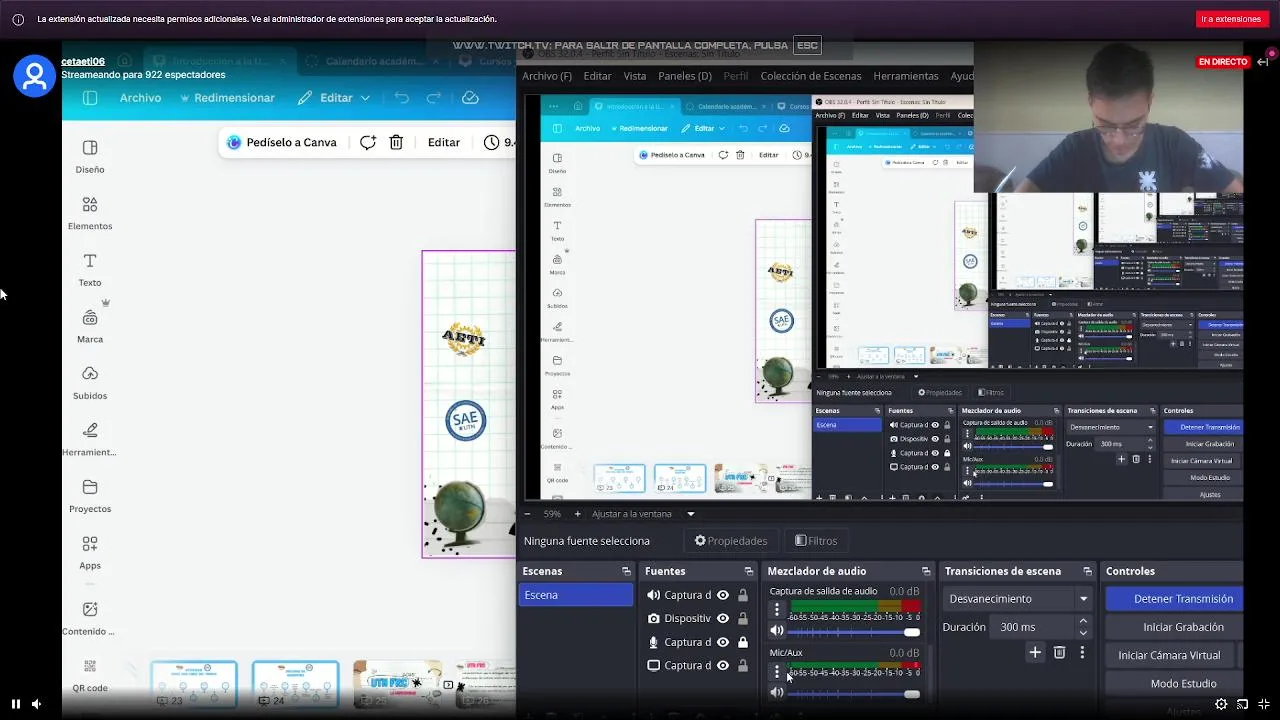The width and height of the screenshot is (1280, 720).
Task: Open Proyectos in Canva's sidebar
Action: (x=90, y=496)
